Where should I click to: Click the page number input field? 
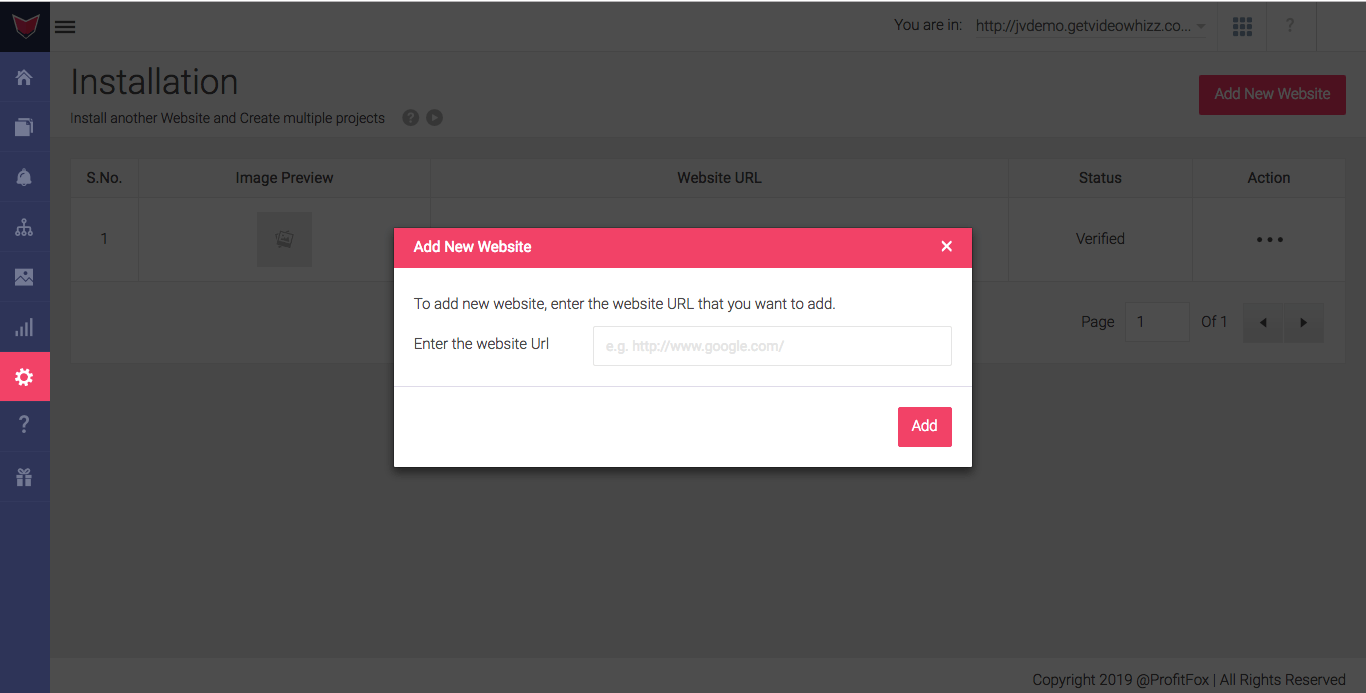(1158, 322)
